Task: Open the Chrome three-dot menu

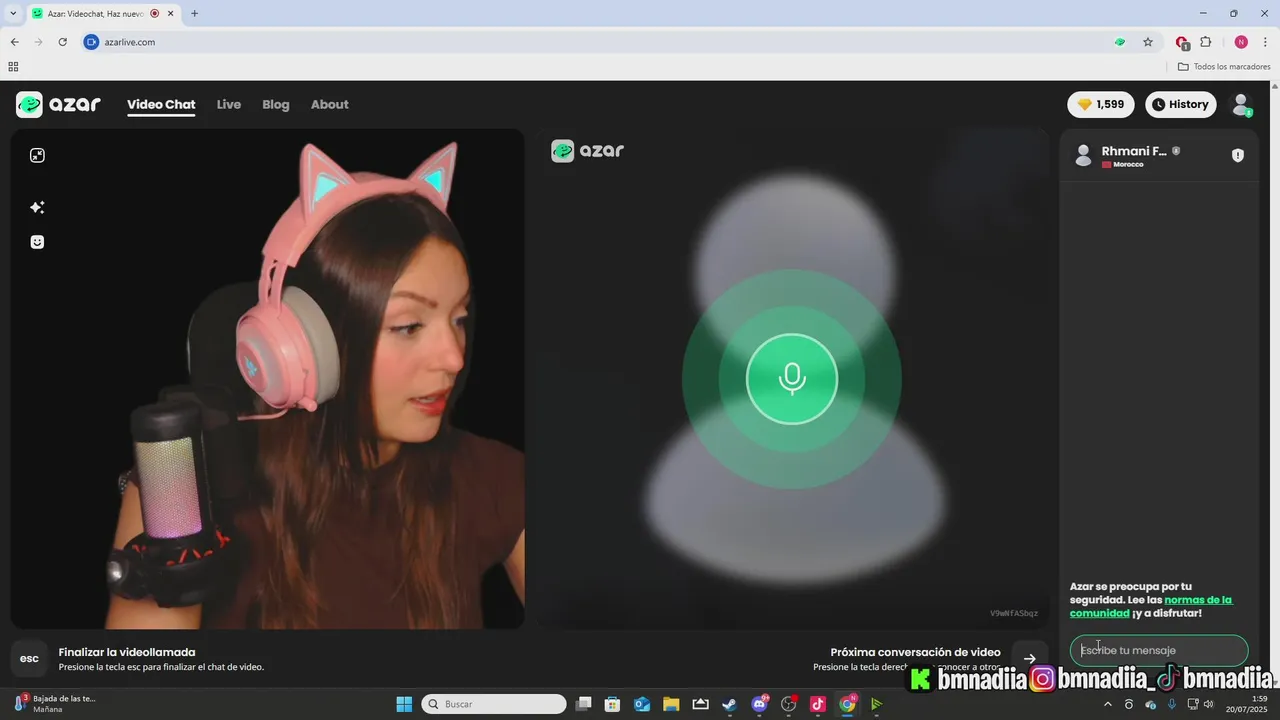Action: click(1265, 42)
